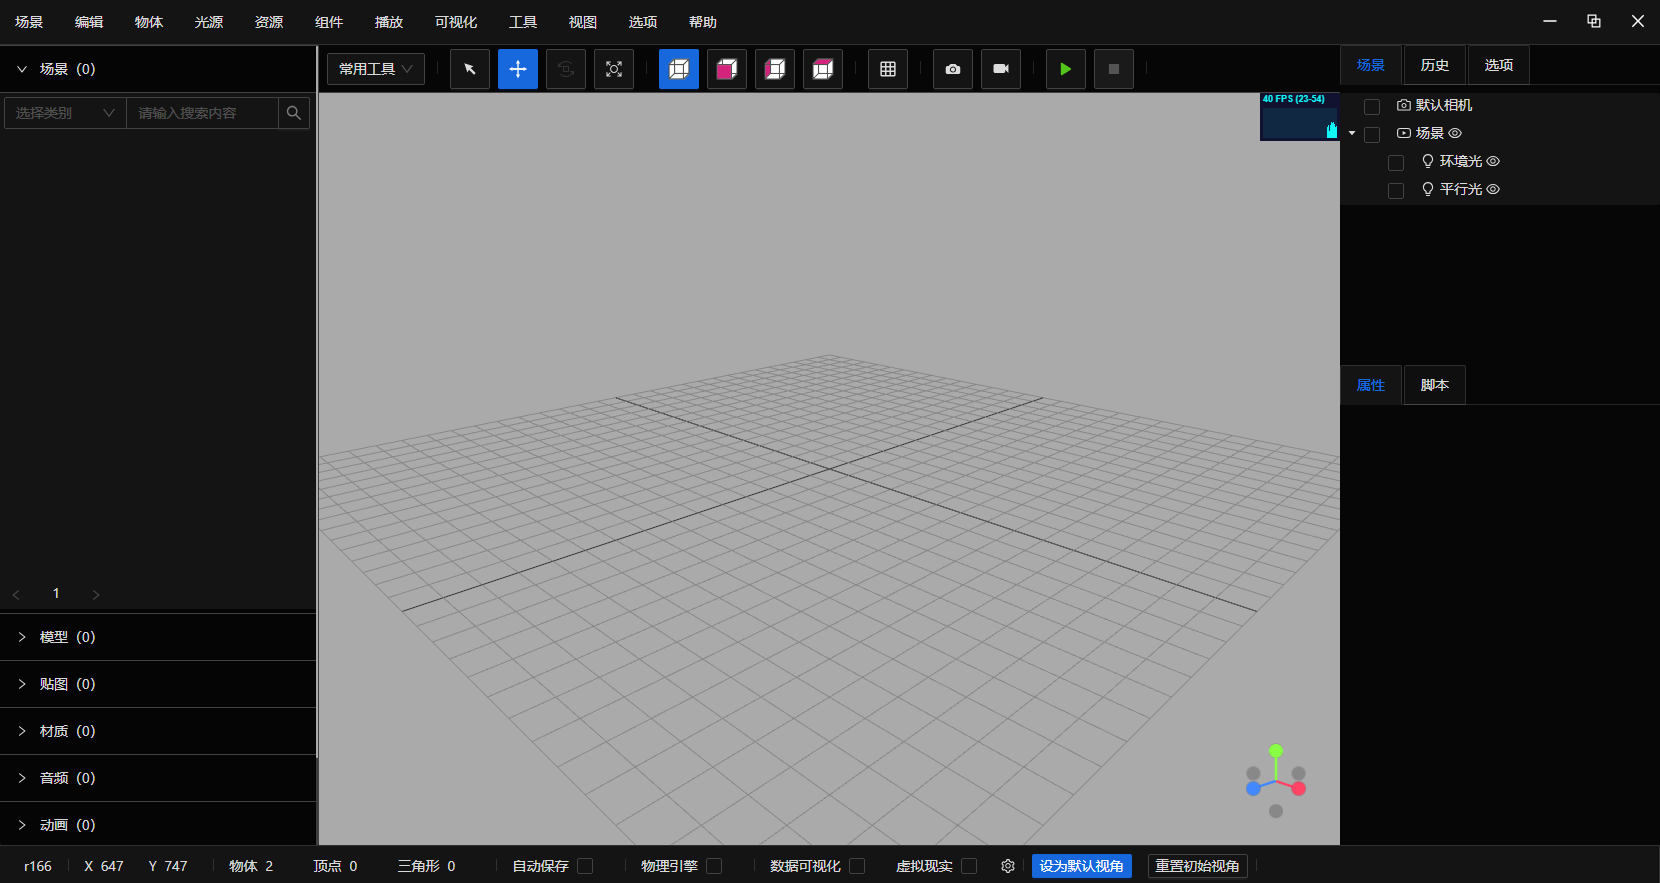Enable the 自动保存 checkbox
Image resolution: width=1660 pixels, height=883 pixels.
point(585,866)
